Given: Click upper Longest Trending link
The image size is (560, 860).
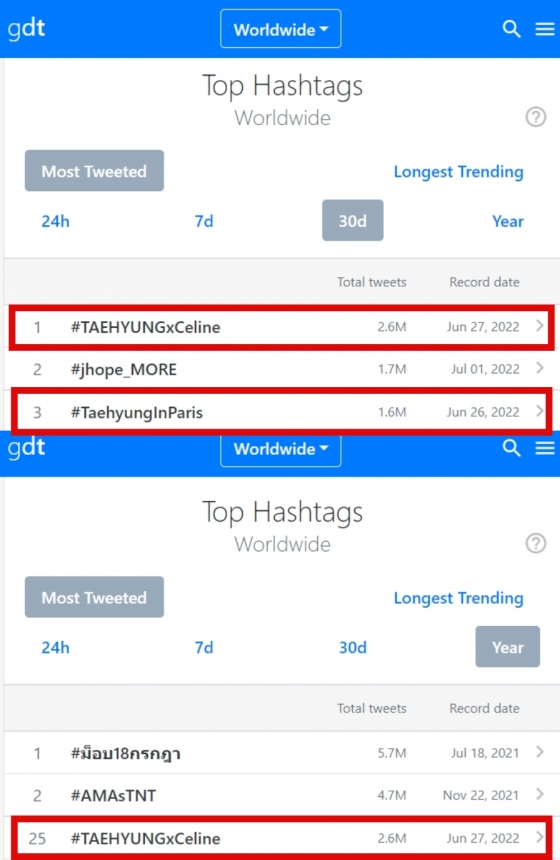Looking at the screenshot, I should coord(459,172).
